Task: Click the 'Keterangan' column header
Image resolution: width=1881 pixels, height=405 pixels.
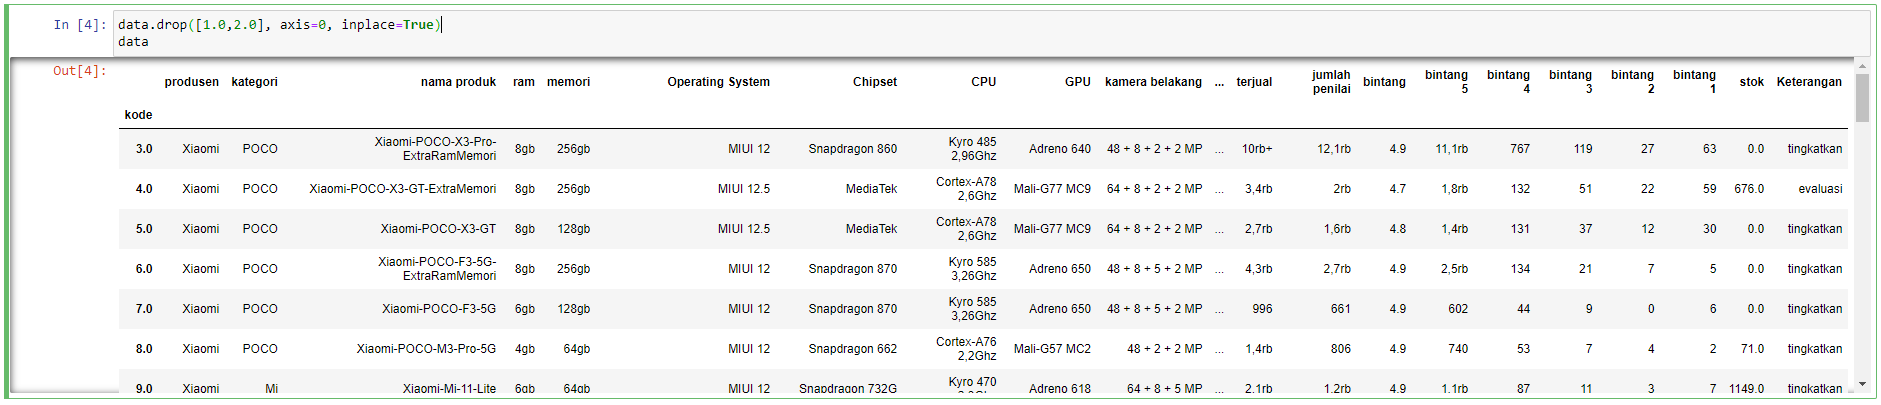Action: [x=1809, y=82]
